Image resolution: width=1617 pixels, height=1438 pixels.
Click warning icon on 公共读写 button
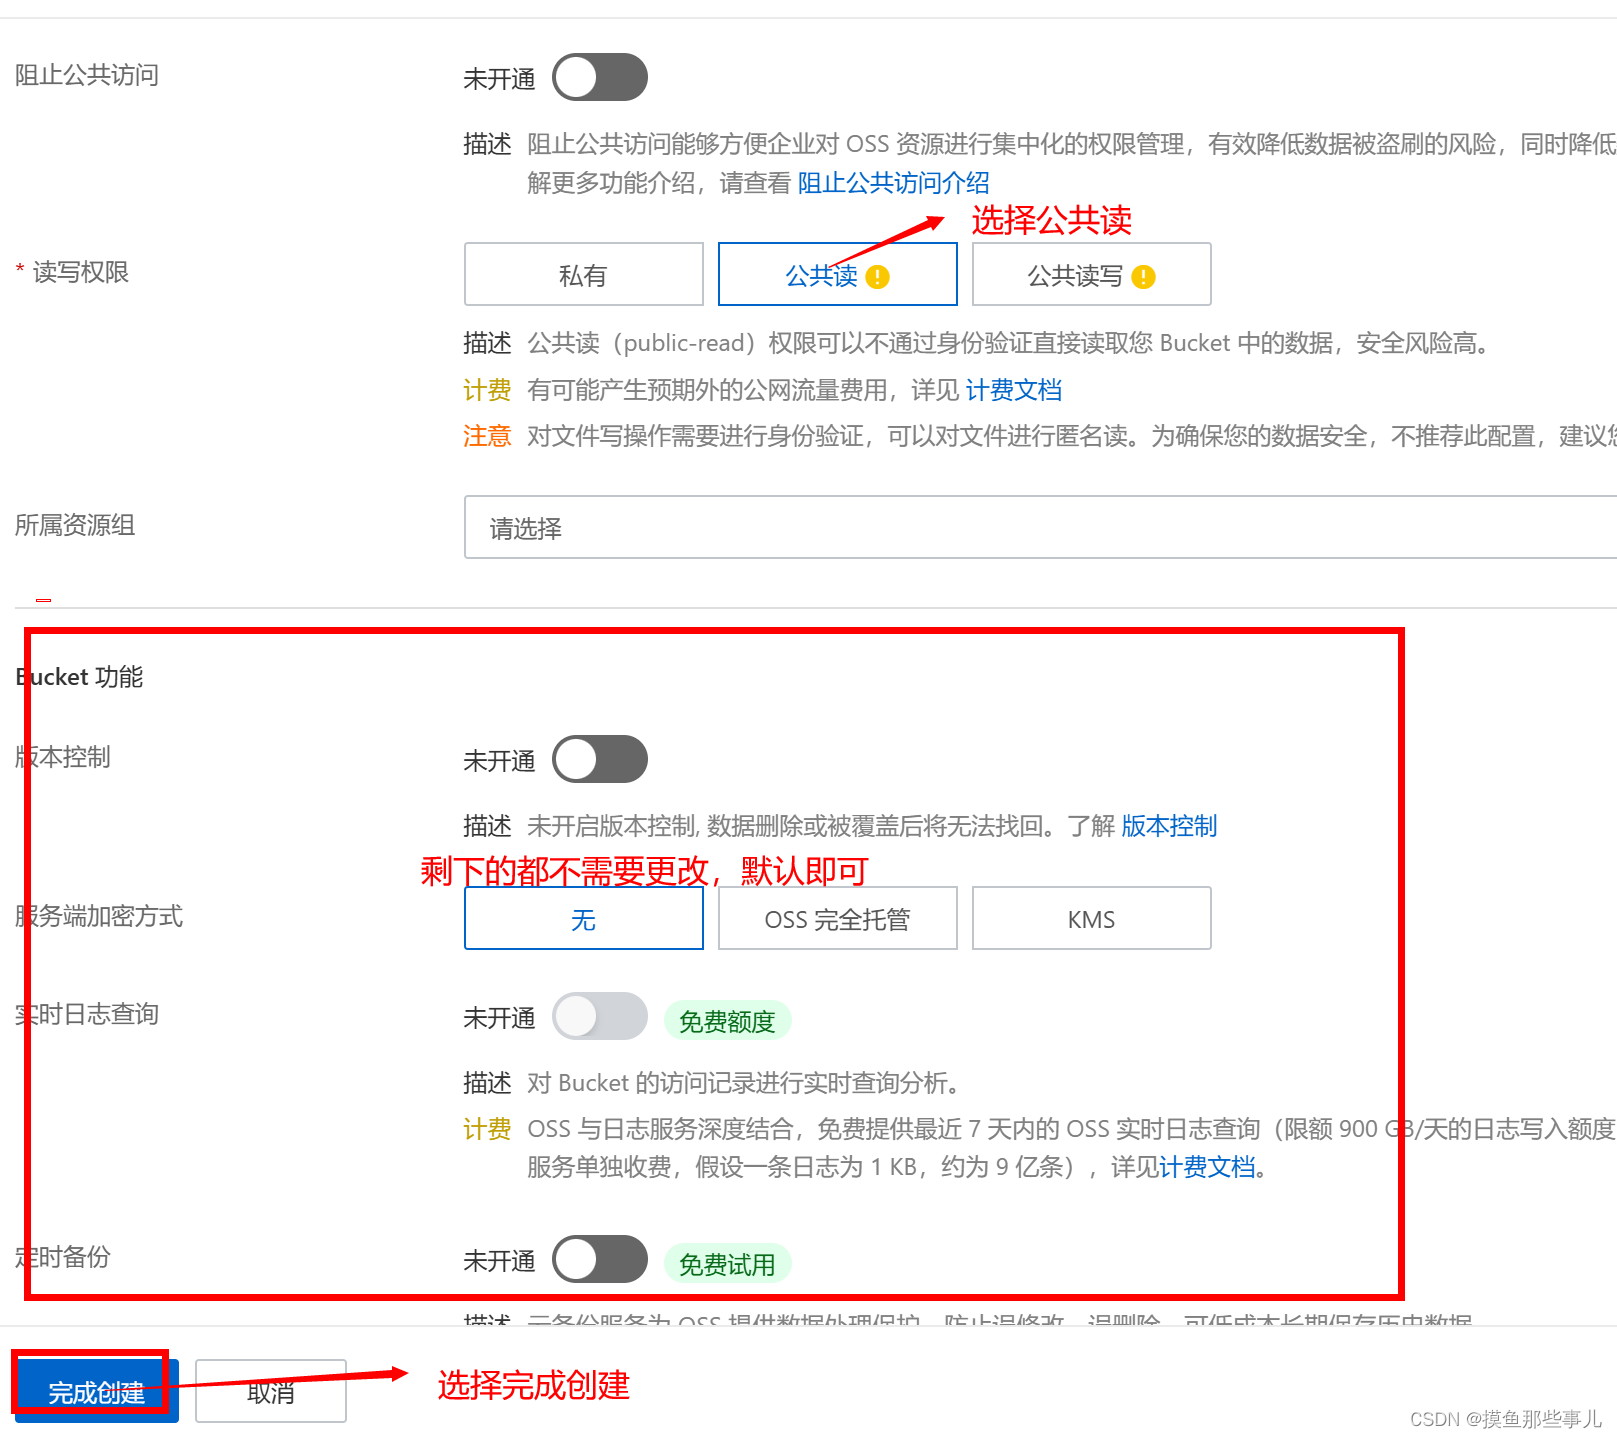1144,277
